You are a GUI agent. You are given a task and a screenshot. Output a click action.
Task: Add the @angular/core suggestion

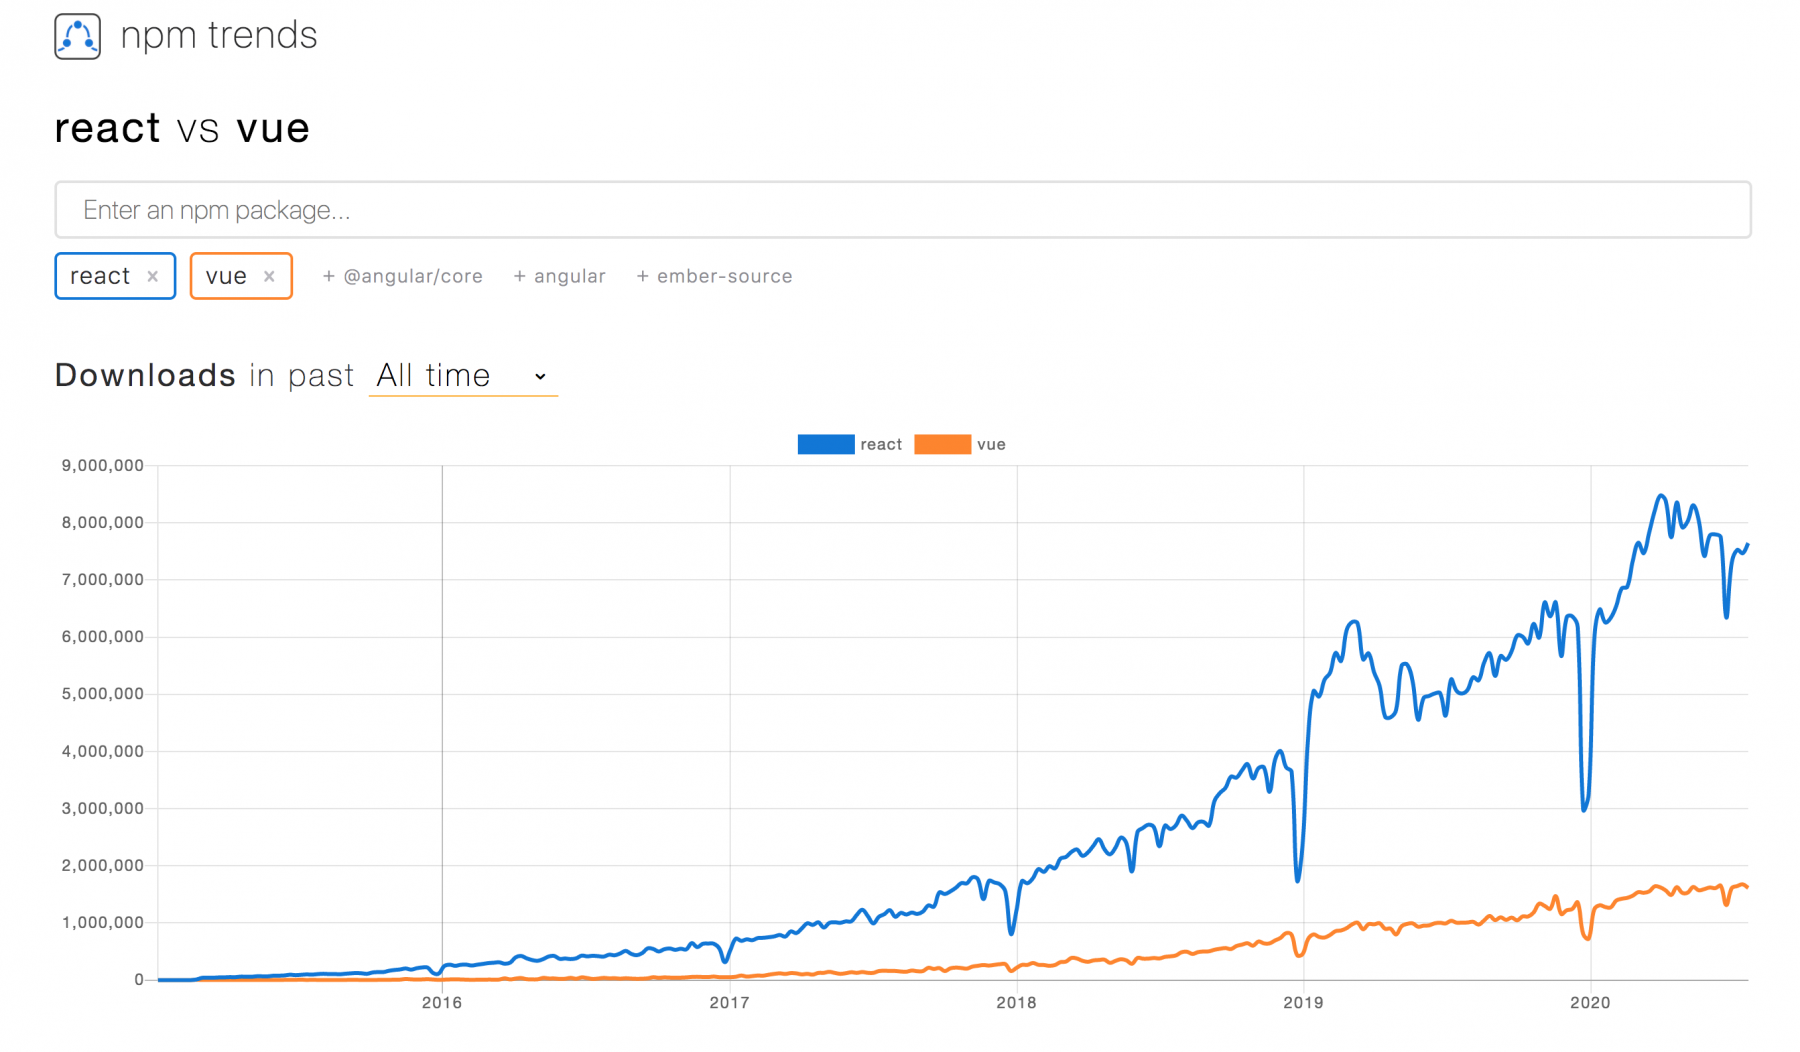[402, 277]
